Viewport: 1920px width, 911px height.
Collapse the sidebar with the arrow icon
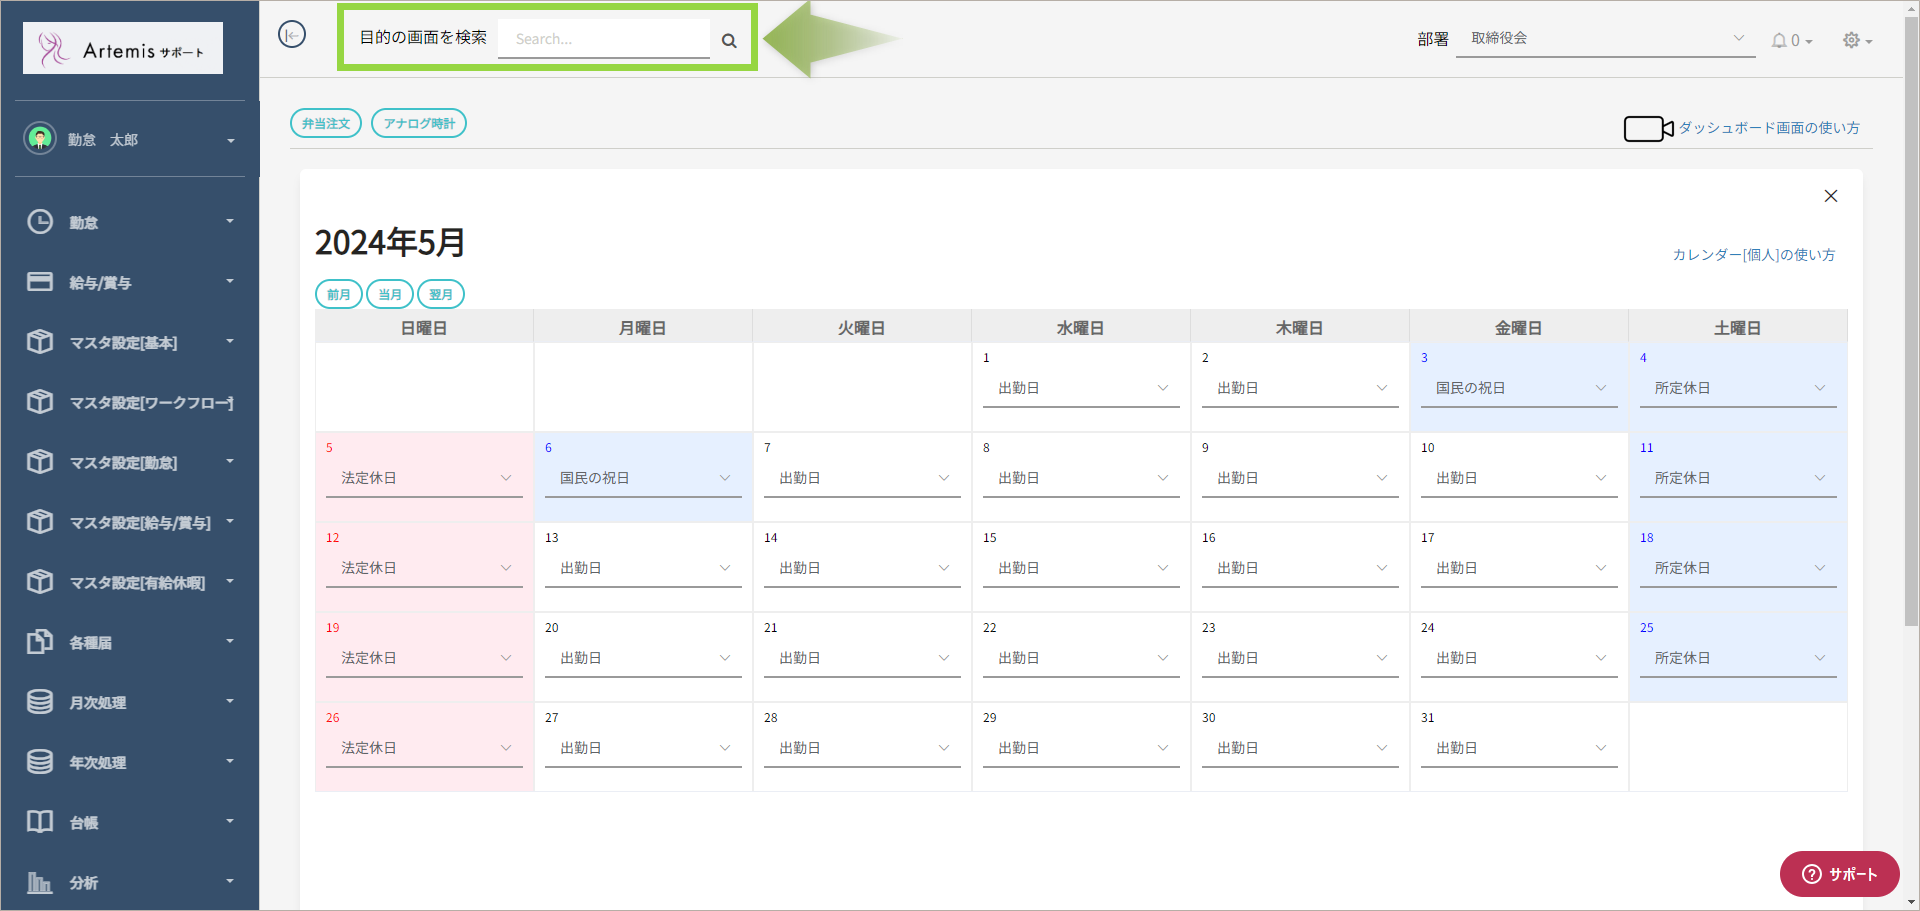[x=291, y=35]
